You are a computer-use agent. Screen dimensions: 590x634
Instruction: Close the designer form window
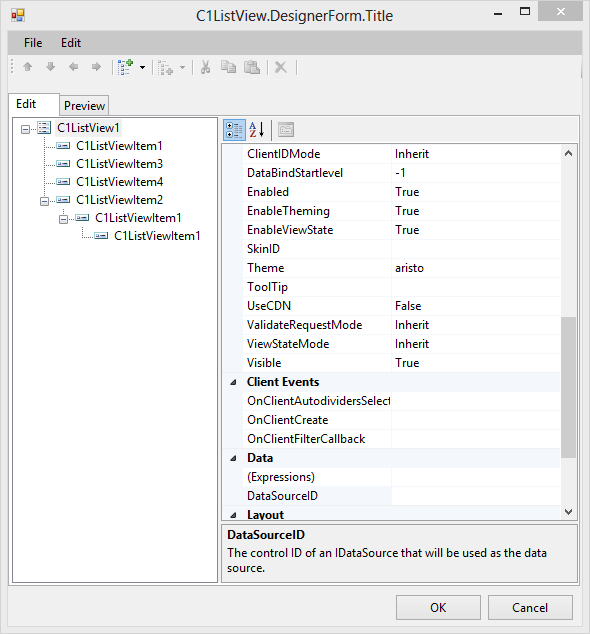tap(560, 12)
